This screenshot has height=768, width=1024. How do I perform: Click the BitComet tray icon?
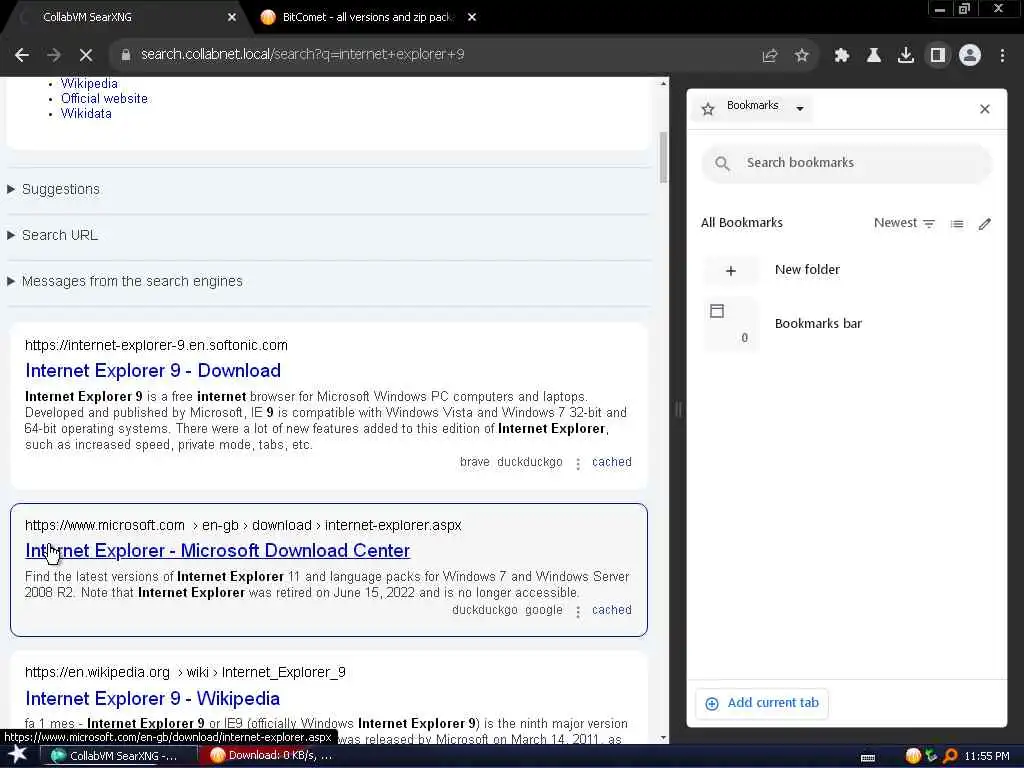click(x=913, y=756)
